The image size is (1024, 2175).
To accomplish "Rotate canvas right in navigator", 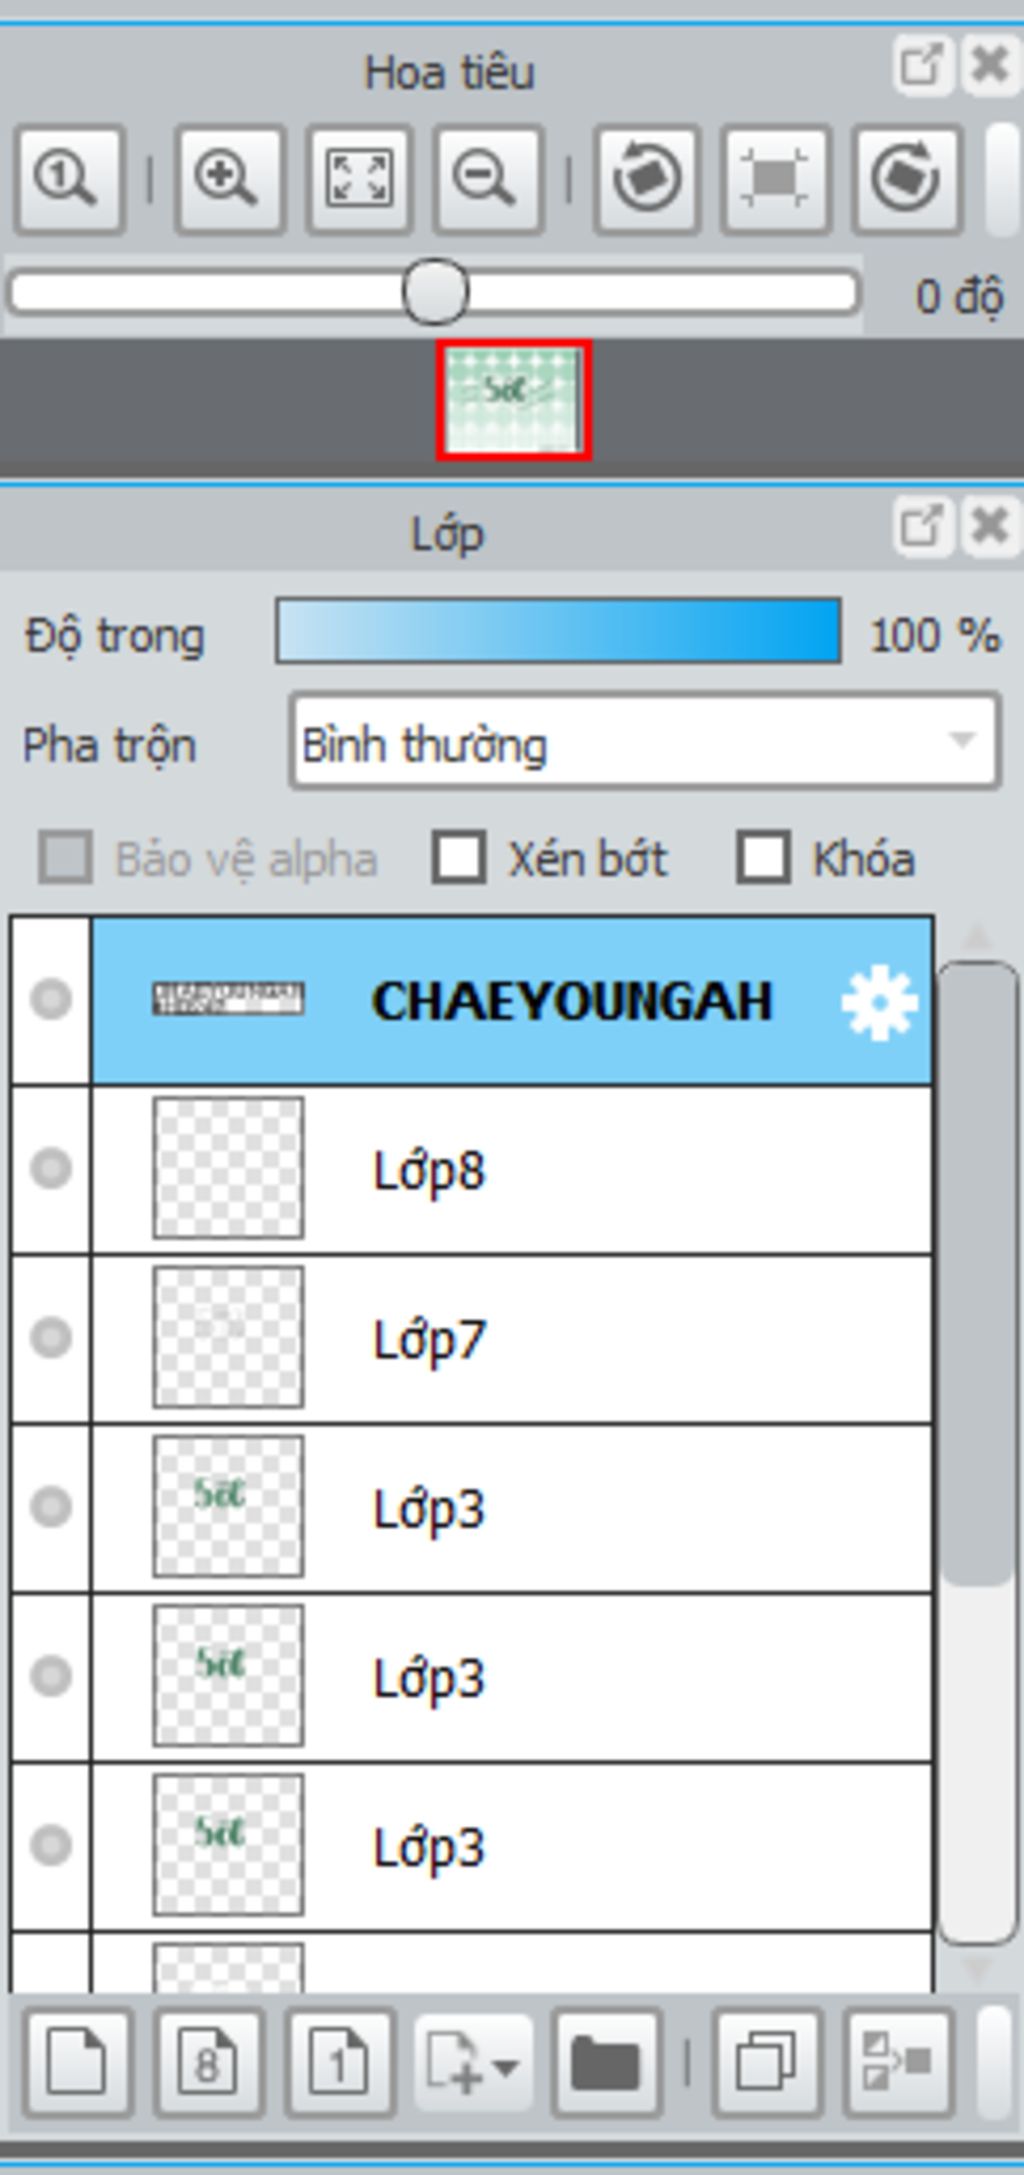I will point(907,179).
